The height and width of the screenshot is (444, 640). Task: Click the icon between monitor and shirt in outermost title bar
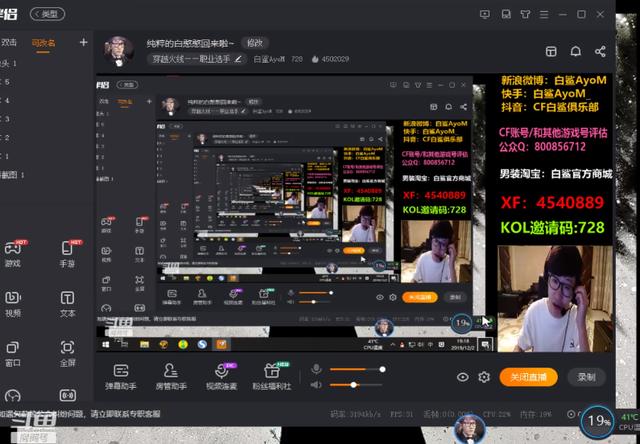(506, 14)
